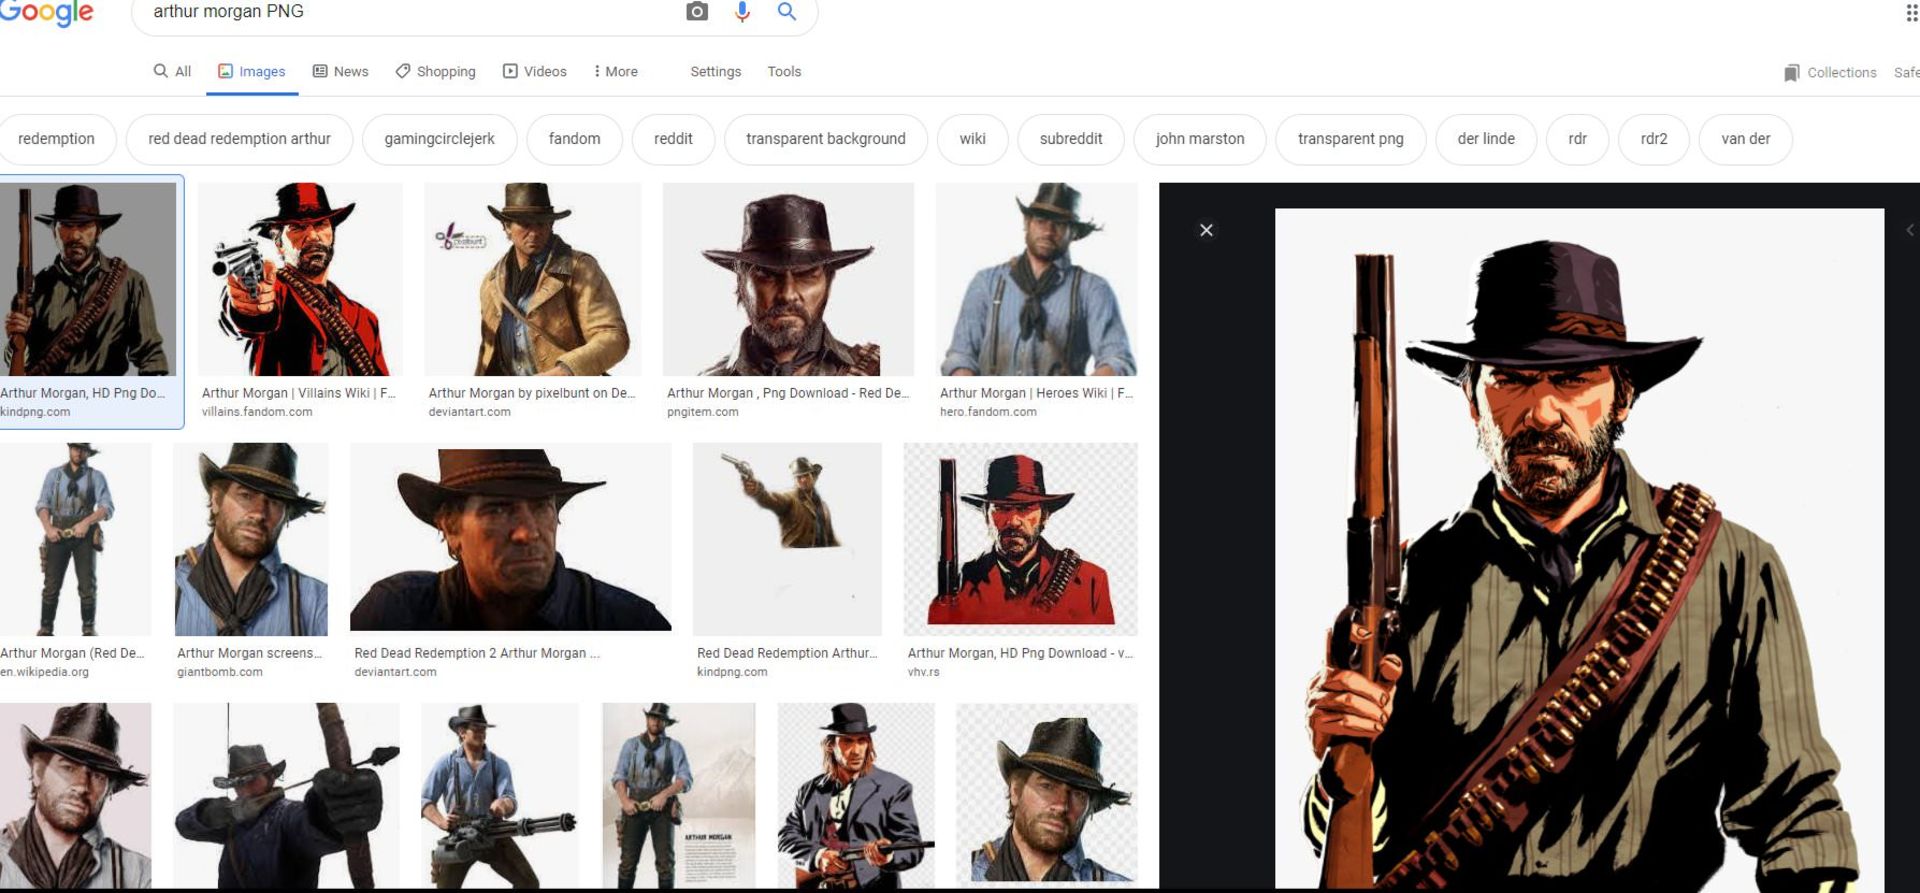
Task: Open search by image camera icon
Action: click(x=697, y=11)
